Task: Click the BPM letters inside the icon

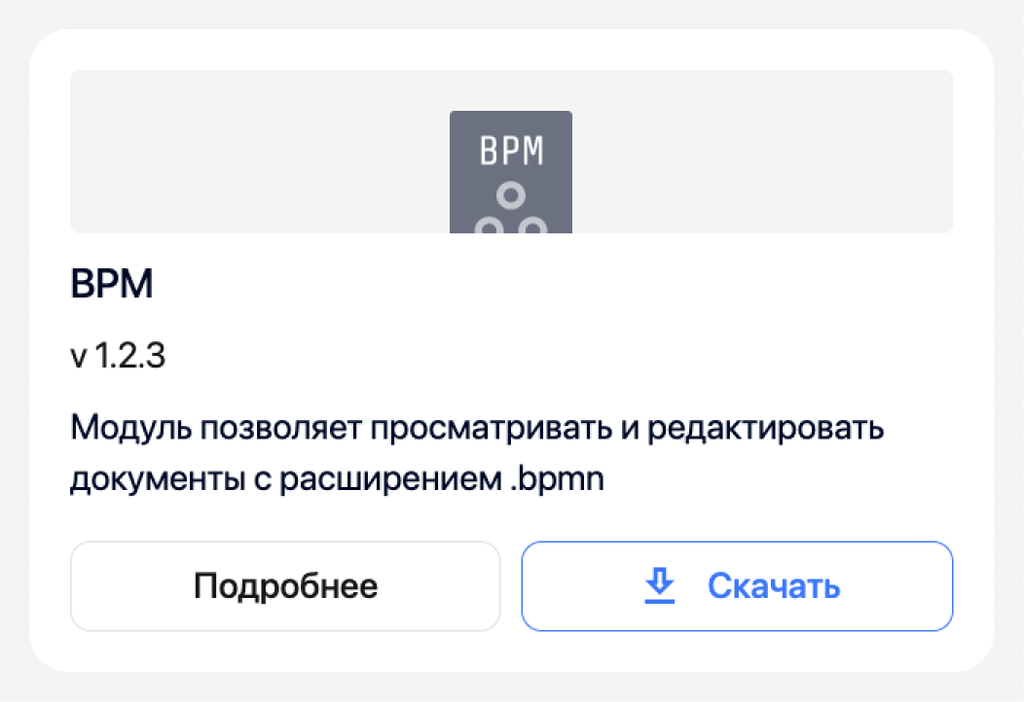Action: click(511, 151)
